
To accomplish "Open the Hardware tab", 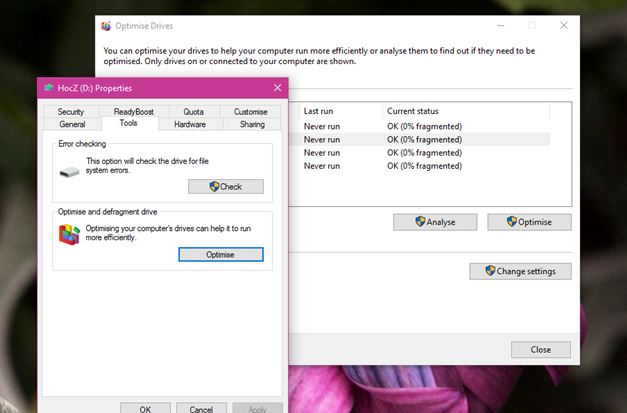I will click(190, 124).
